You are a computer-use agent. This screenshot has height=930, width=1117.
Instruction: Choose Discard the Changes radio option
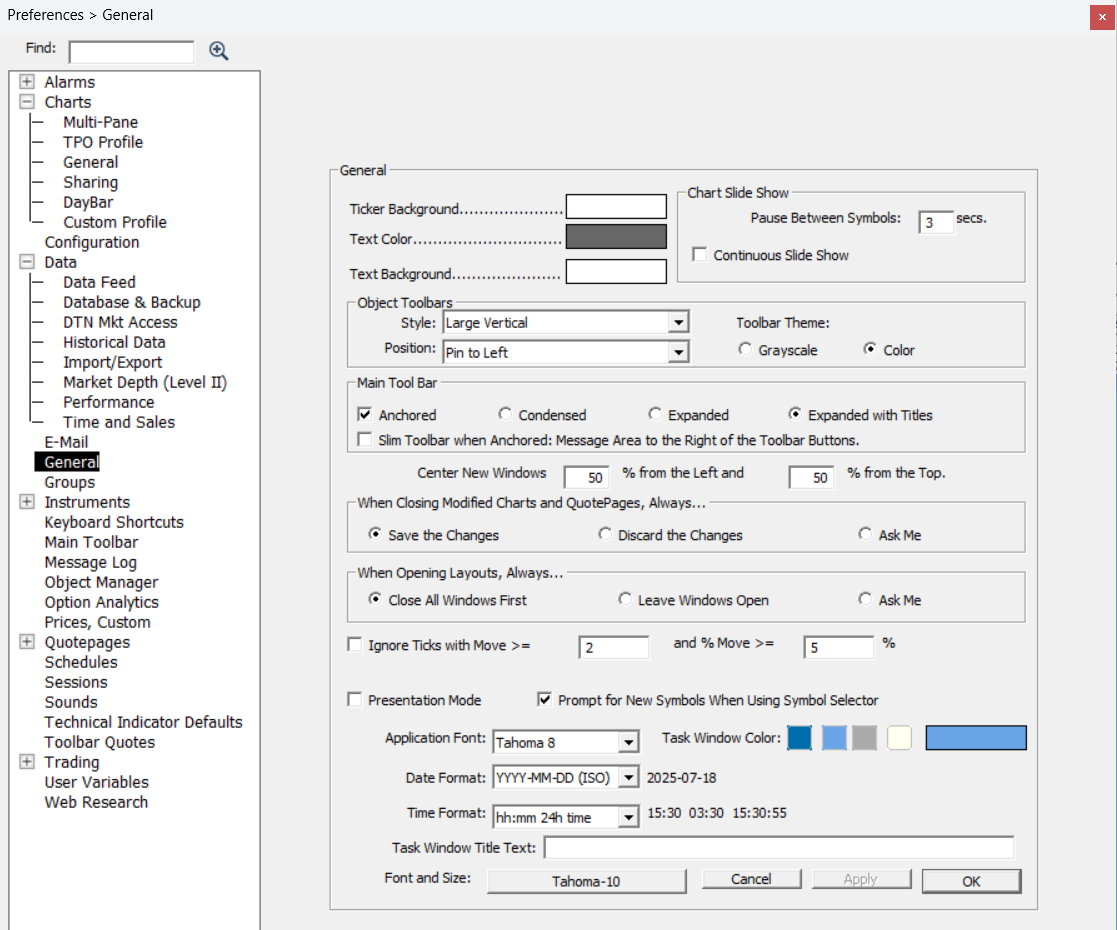(605, 534)
